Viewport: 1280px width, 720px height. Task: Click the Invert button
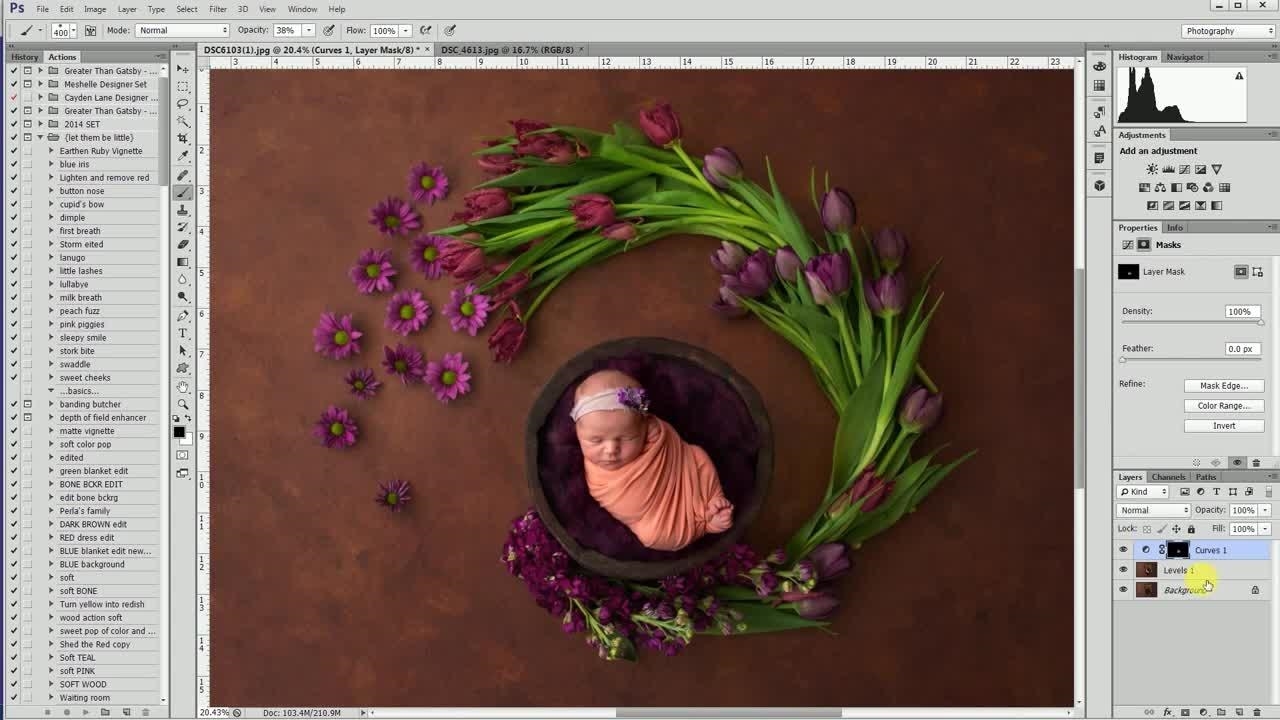pos(1224,426)
